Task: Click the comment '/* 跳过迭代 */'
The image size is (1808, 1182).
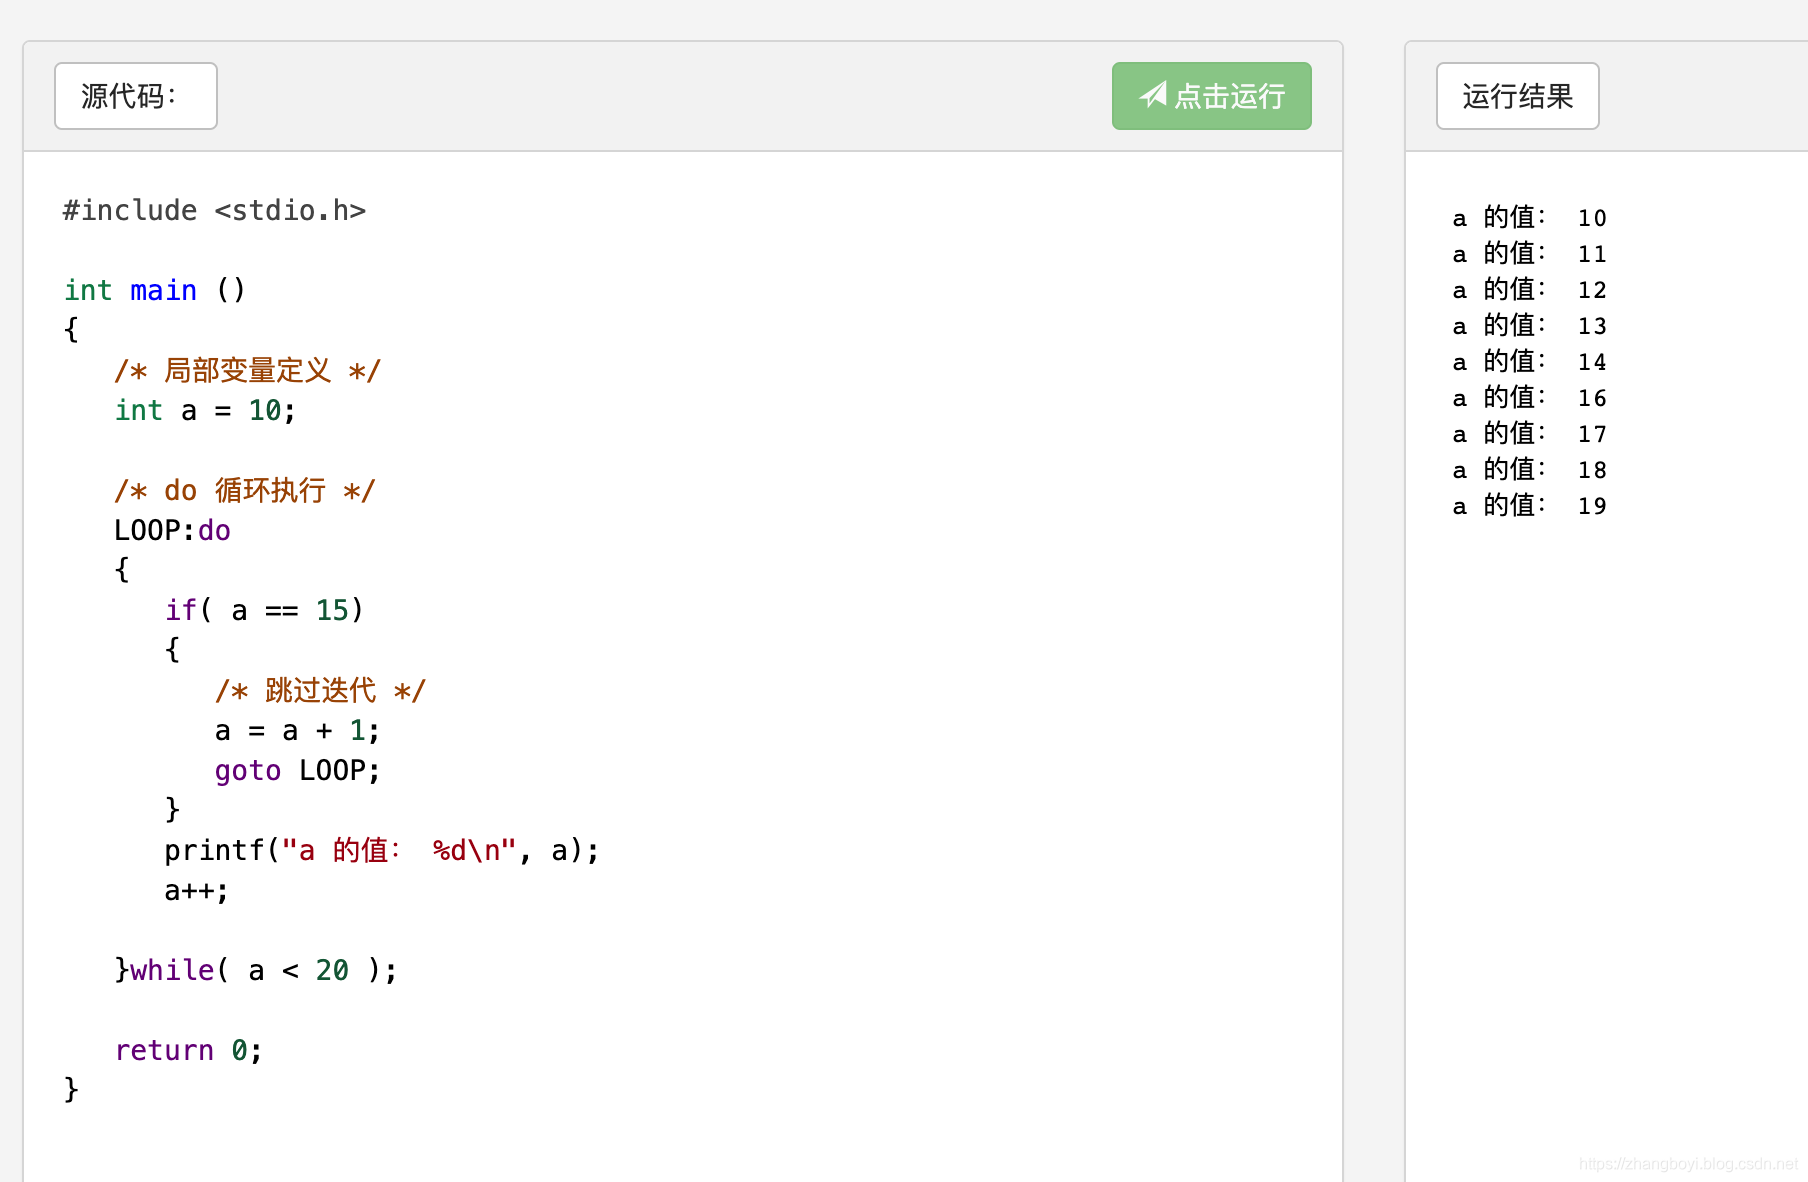Action: pos(320,690)
